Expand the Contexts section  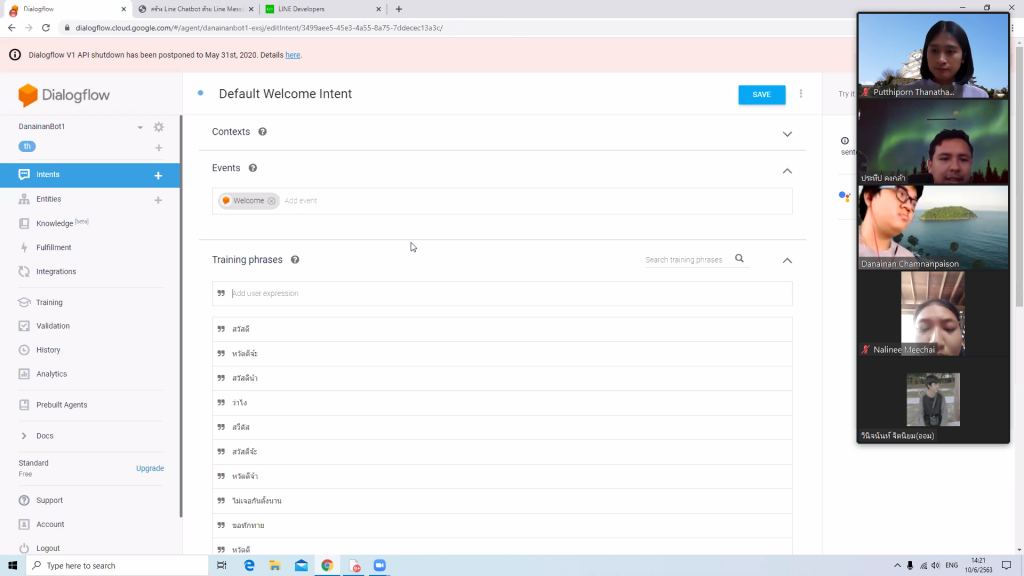pos(787,133)
